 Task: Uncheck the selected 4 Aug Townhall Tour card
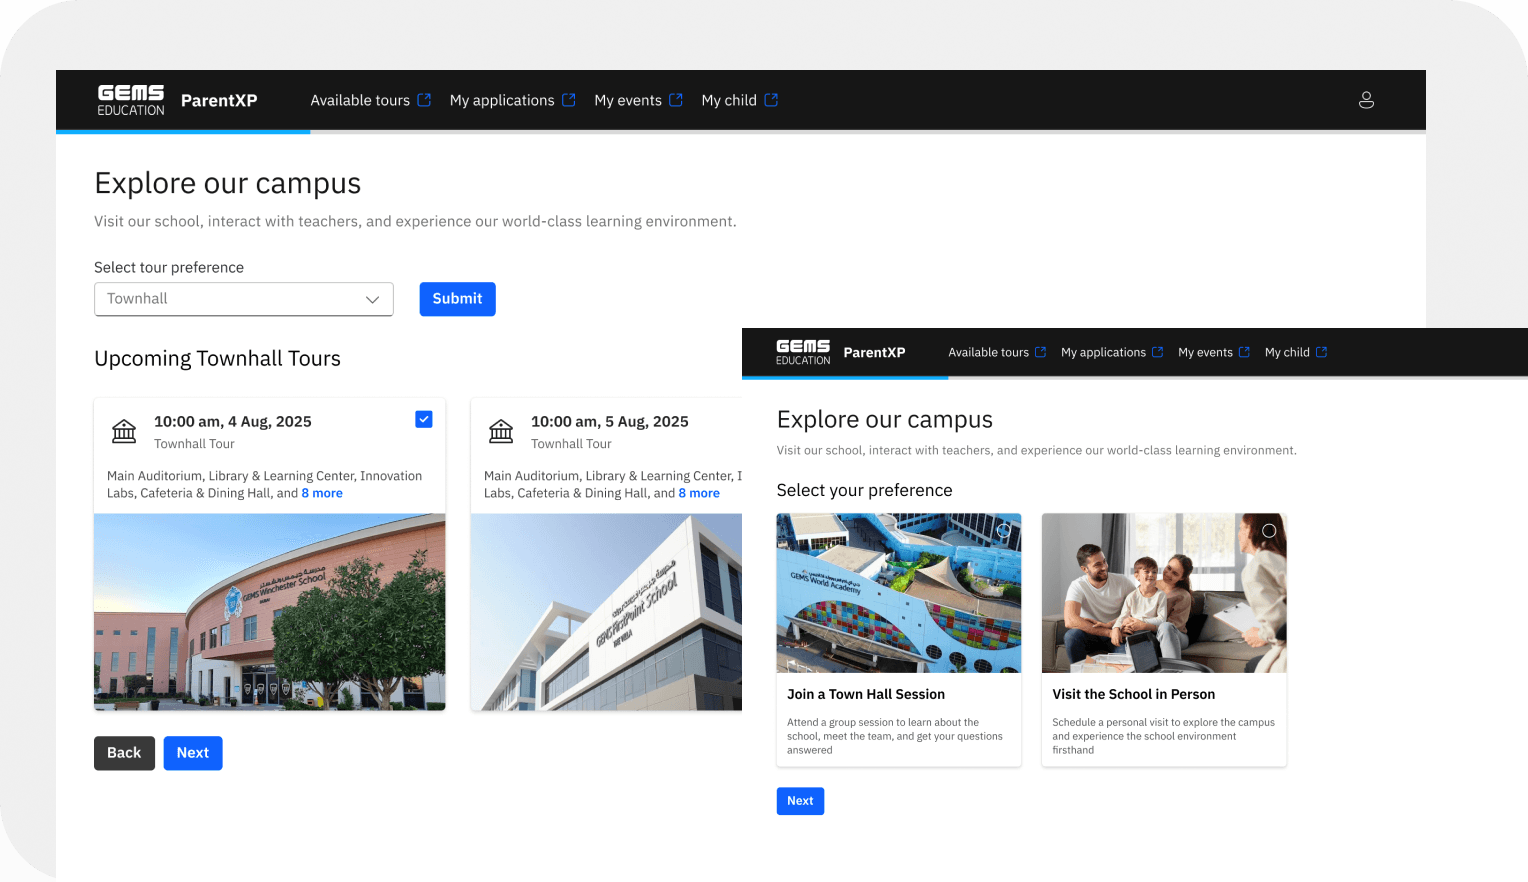[424, 419]
